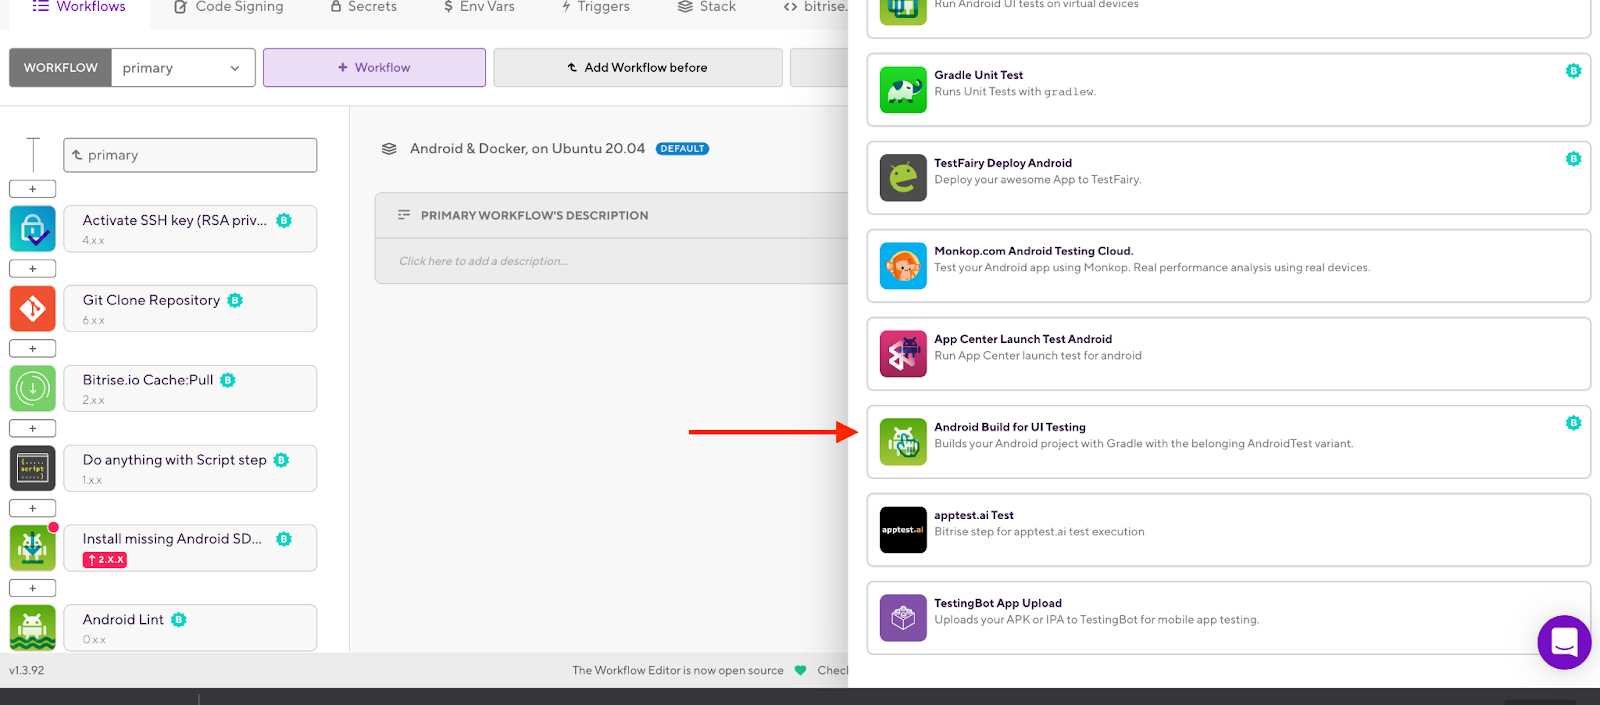The image size is (1600, 705).
Task: Open the Stack tab
Action: [x=707, y=7]
